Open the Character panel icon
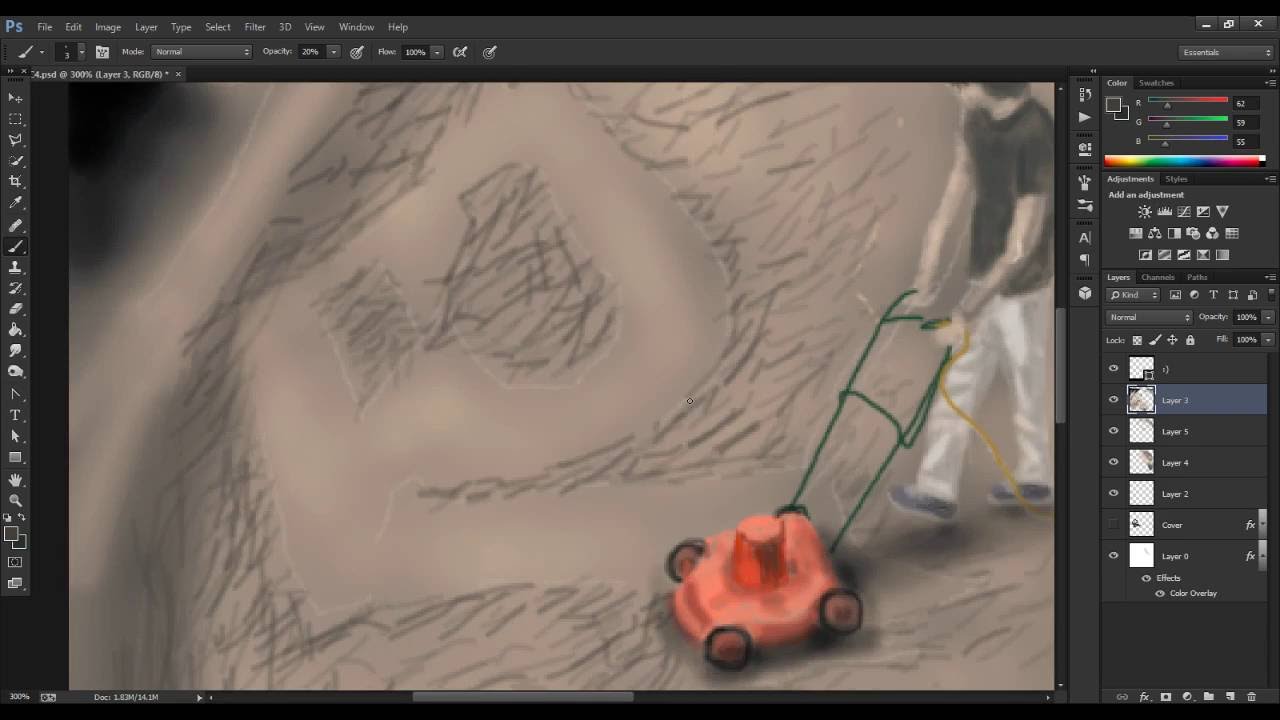The width and height of the screenshot is (1280, 720). 1085,238
